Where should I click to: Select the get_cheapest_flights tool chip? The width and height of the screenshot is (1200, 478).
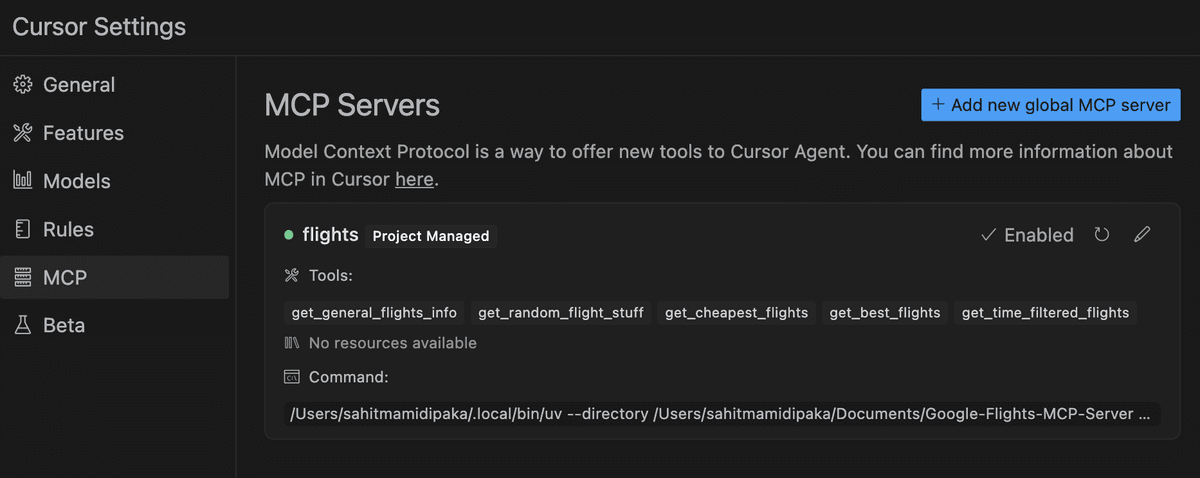737,313
